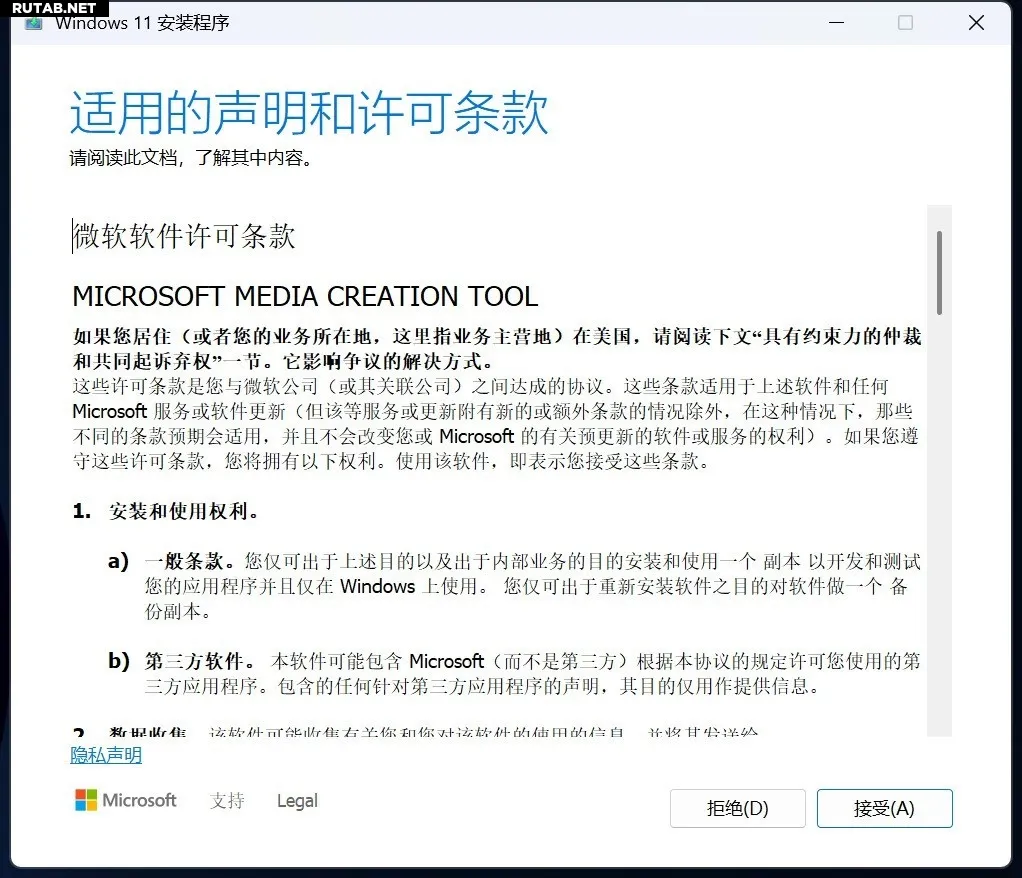The image size is (1022, 878).
Task: Click the 安装和使用权利 section heading
Action: pyautogui.click(x=184, y=511)
